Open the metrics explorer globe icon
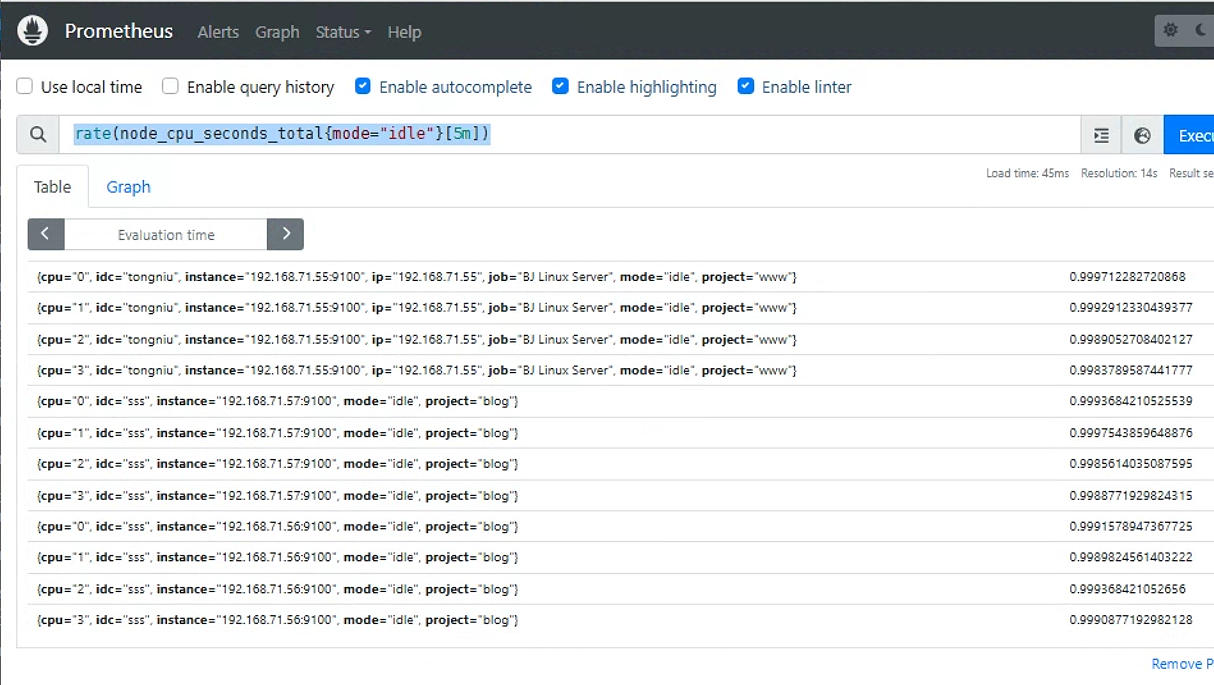The height and width of the screenshot is (685, 1214). point(1143,135)
